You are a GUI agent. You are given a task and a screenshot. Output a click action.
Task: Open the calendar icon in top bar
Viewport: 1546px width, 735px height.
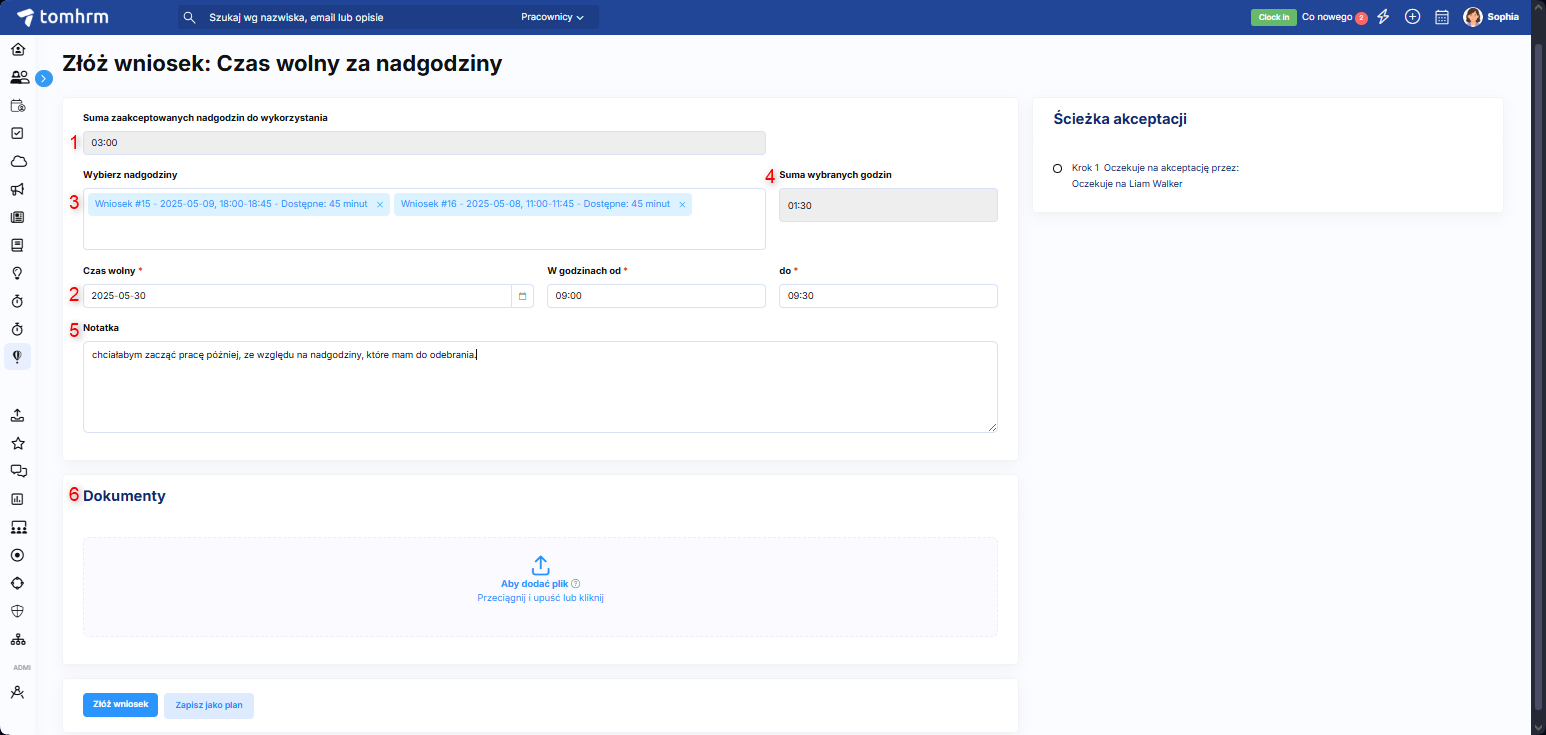[1441, 17]
